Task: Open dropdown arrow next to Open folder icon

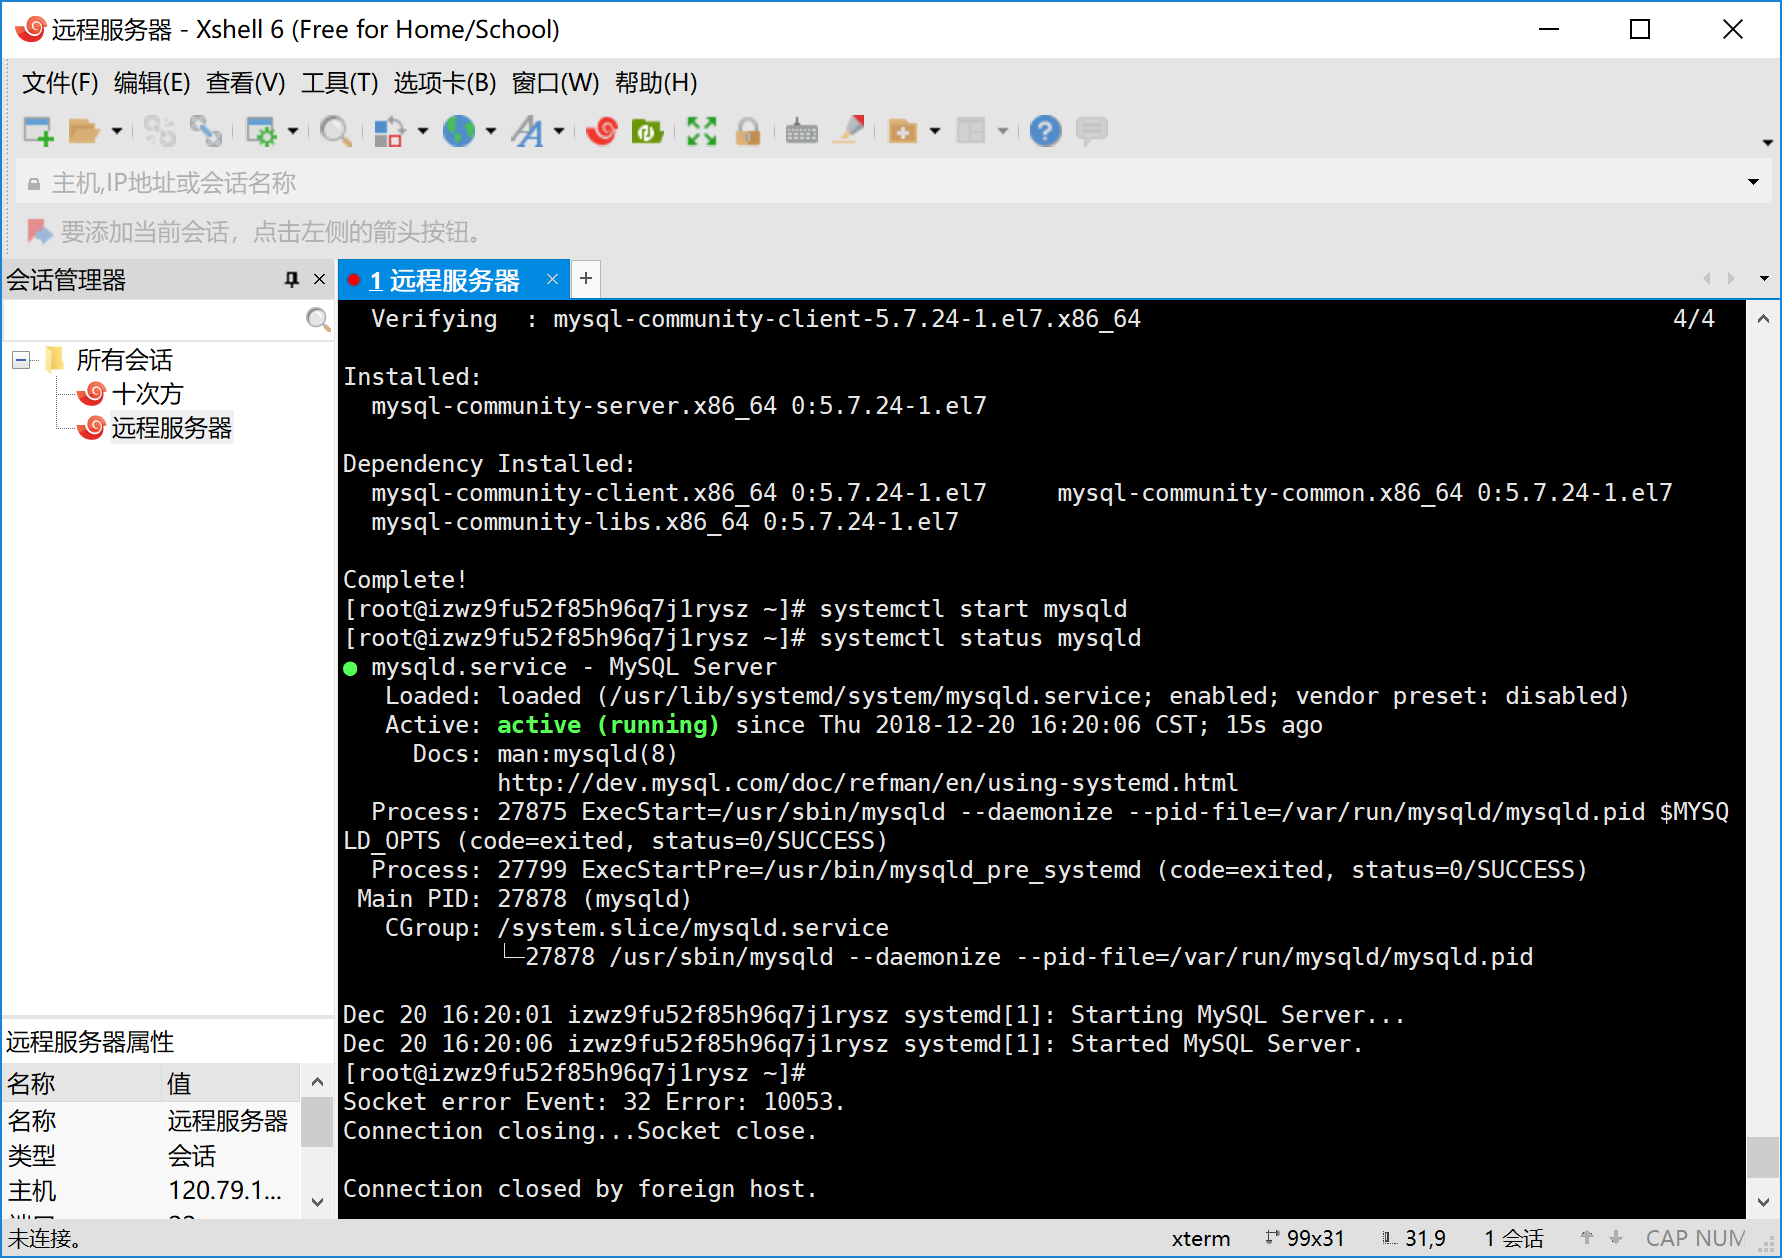Action: pos(117,131)
